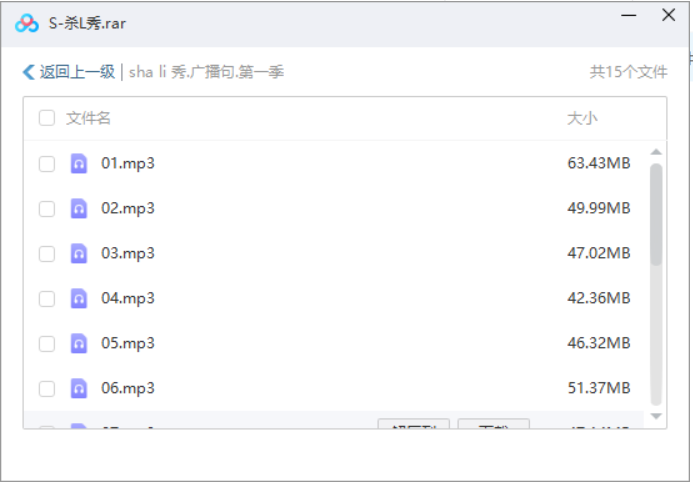Click the scrollbar up arrow
Screen dimensions: 693x485
pyautogui.click(x=656, y=153)
